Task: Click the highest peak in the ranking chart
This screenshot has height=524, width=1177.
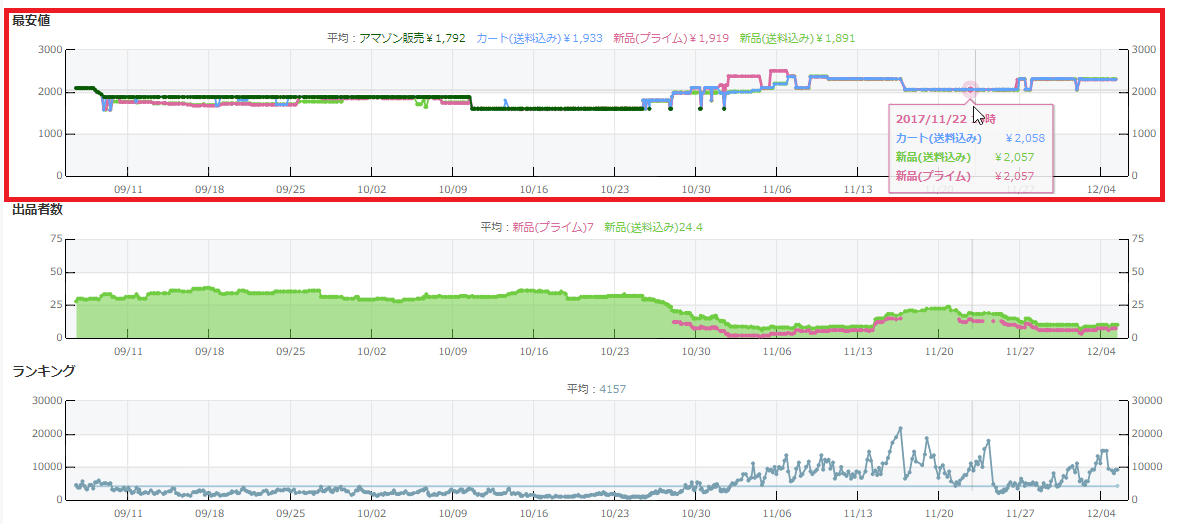Action: tap(900, 428)
